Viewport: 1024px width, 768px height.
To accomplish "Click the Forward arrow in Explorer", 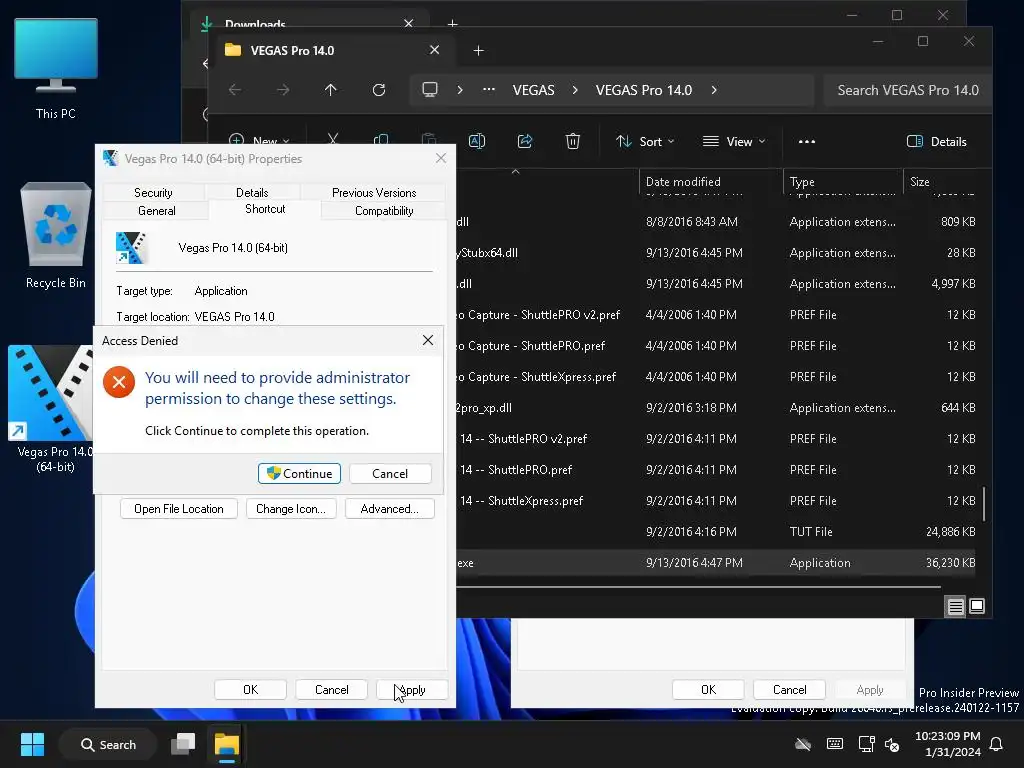I will (283, 90).
